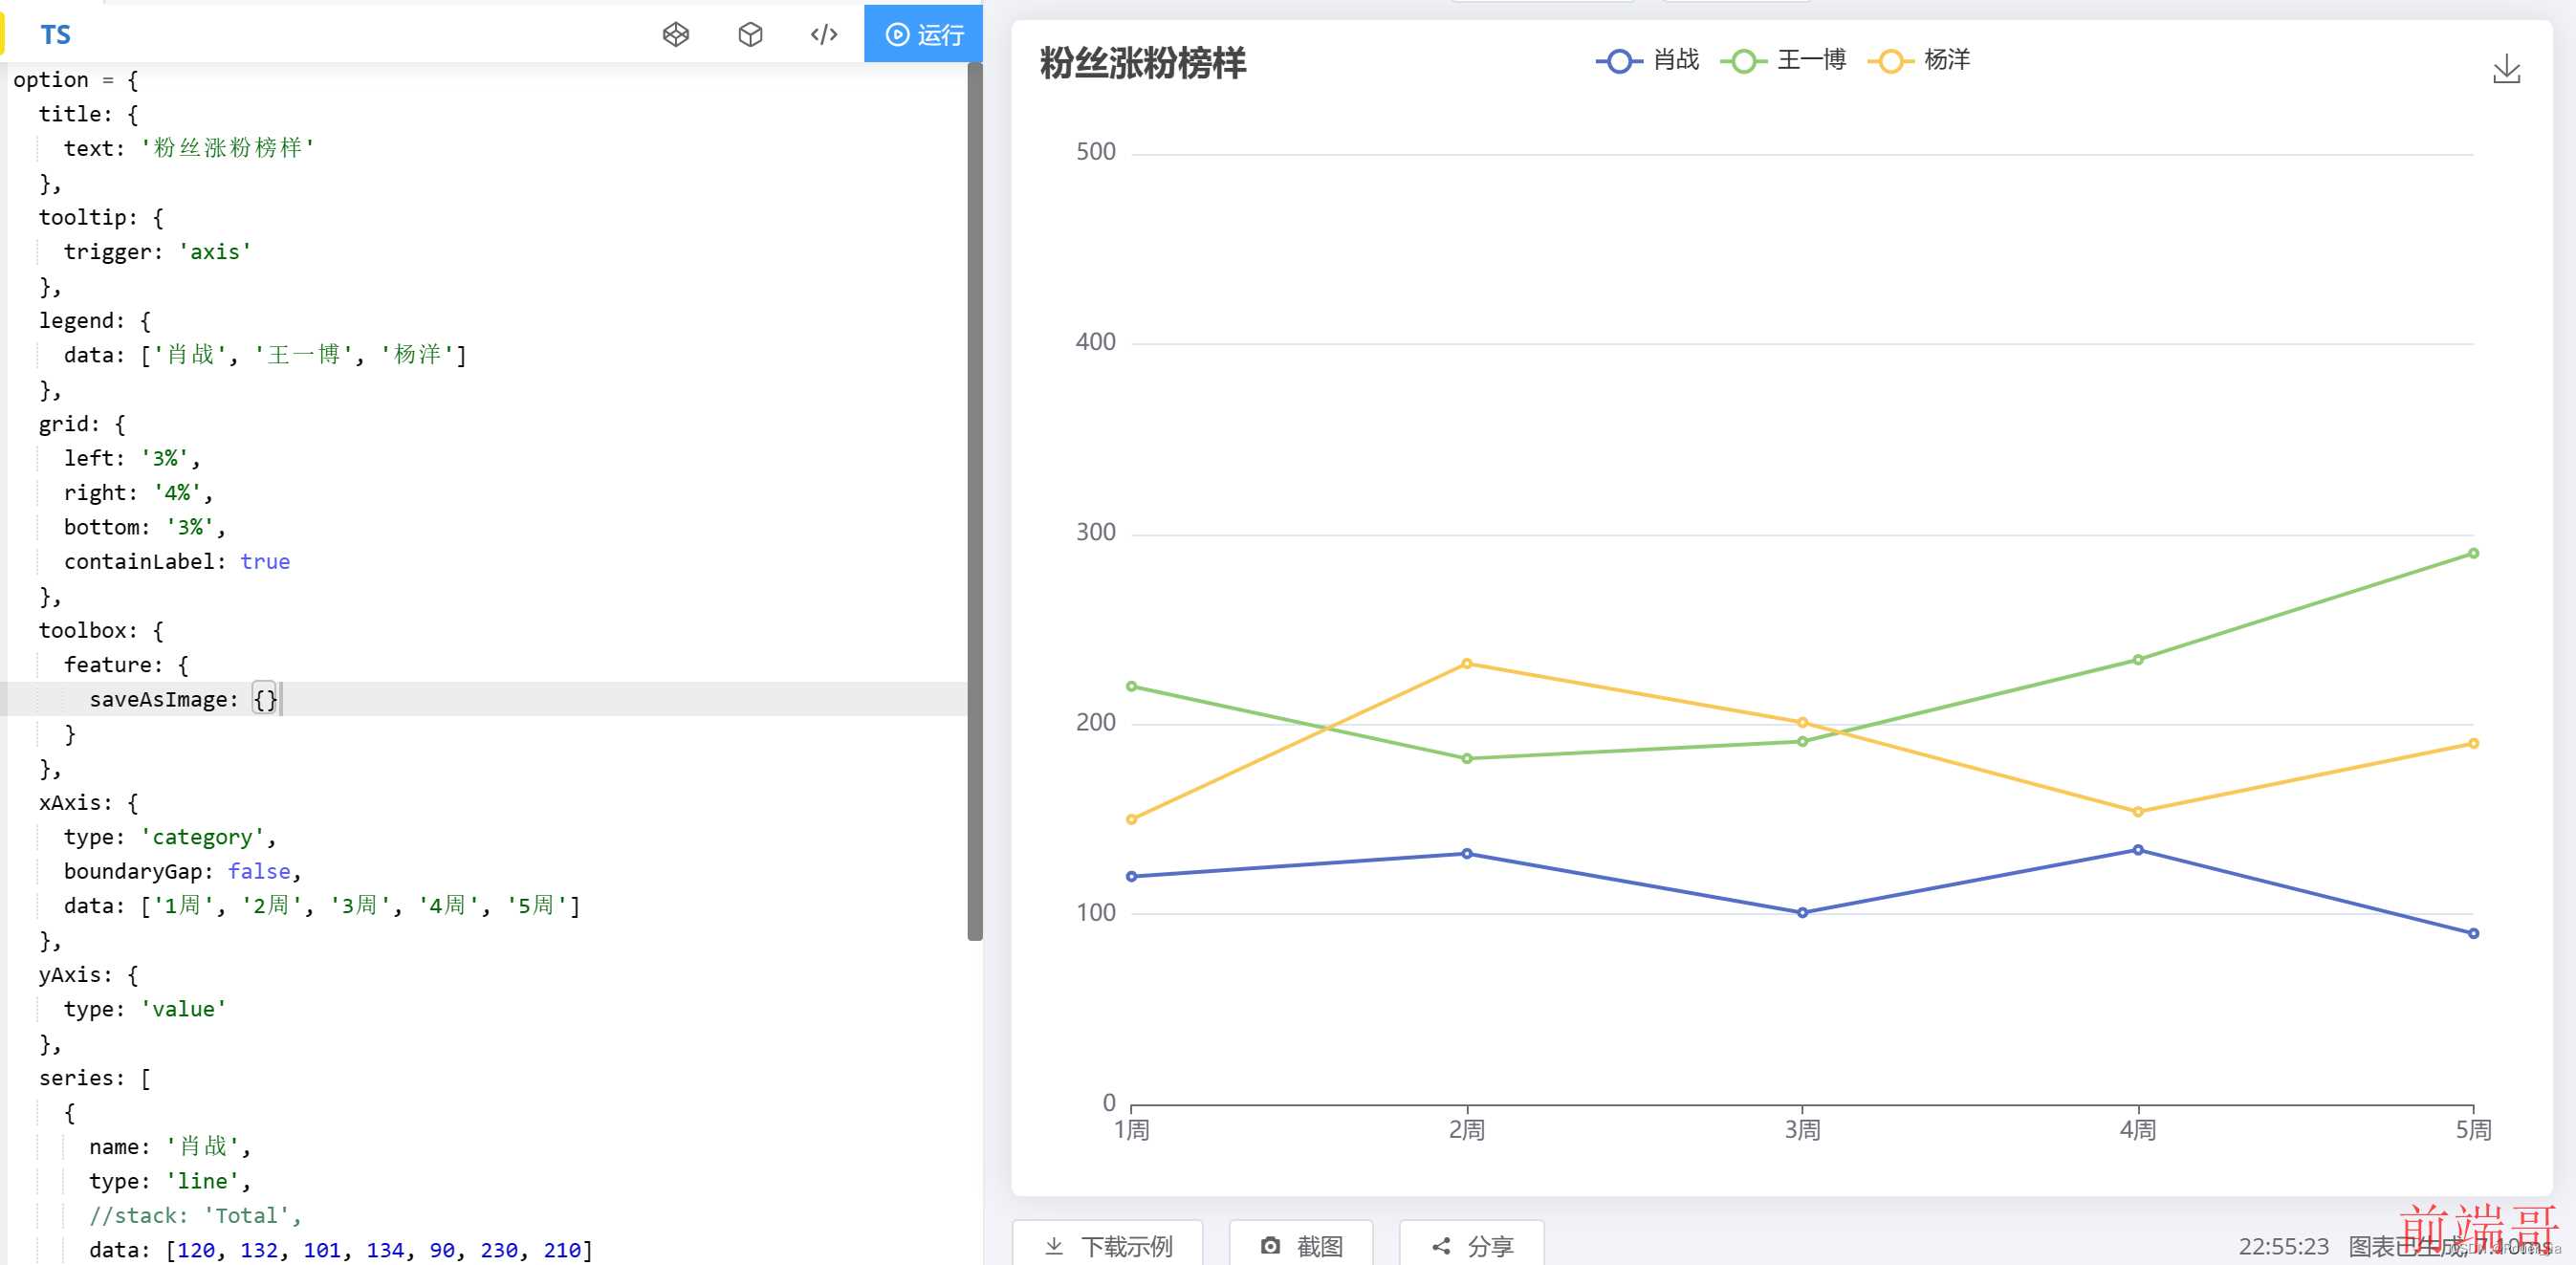This screenshot has height=1265, width=2576.
Task: Click the code editor vertical scrollbar
Action: (x=975, y=500)
